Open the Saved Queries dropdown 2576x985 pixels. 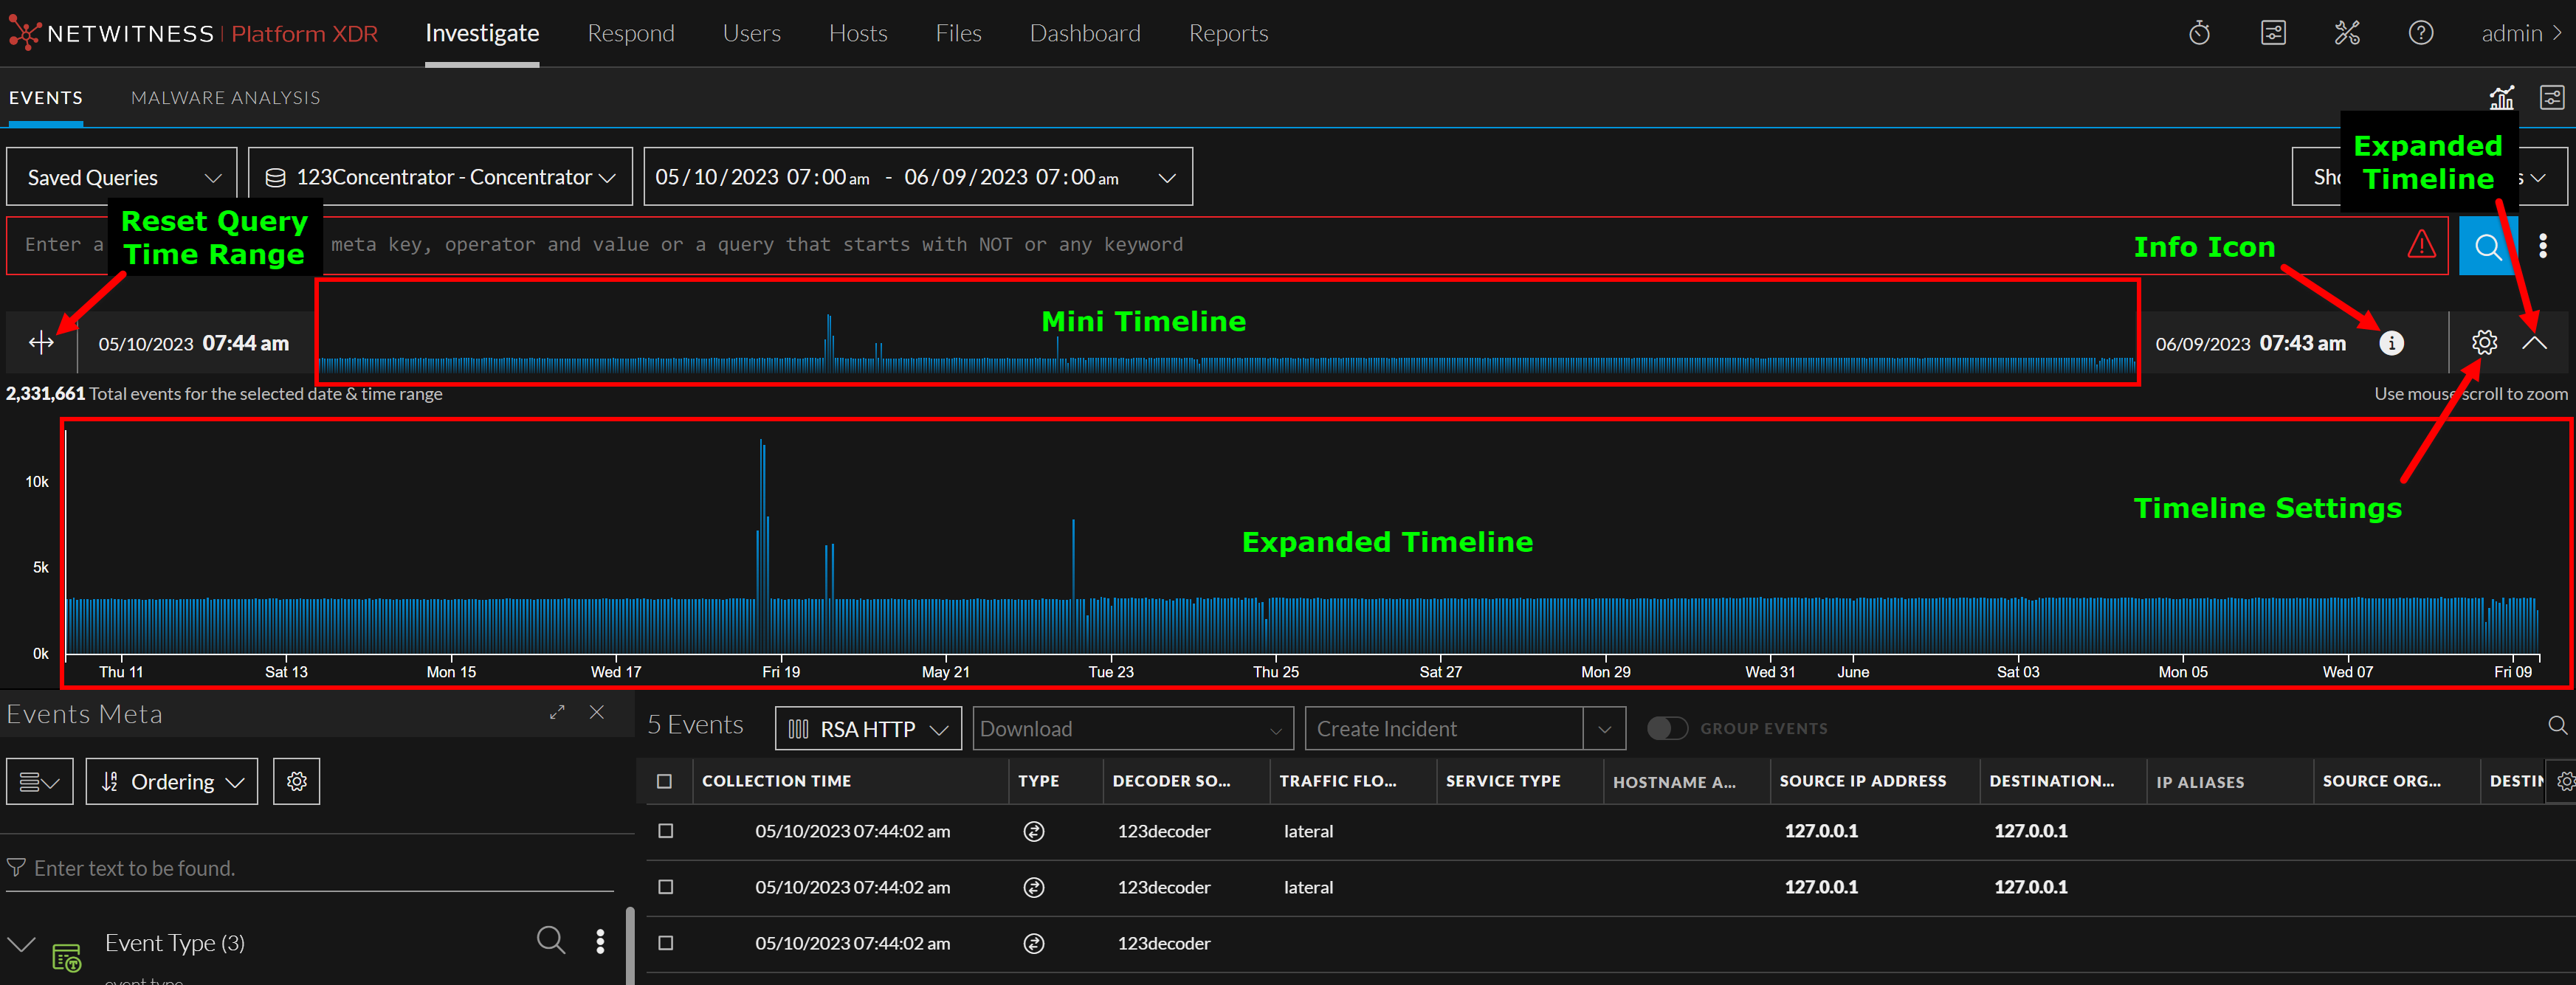coord(122,177)
